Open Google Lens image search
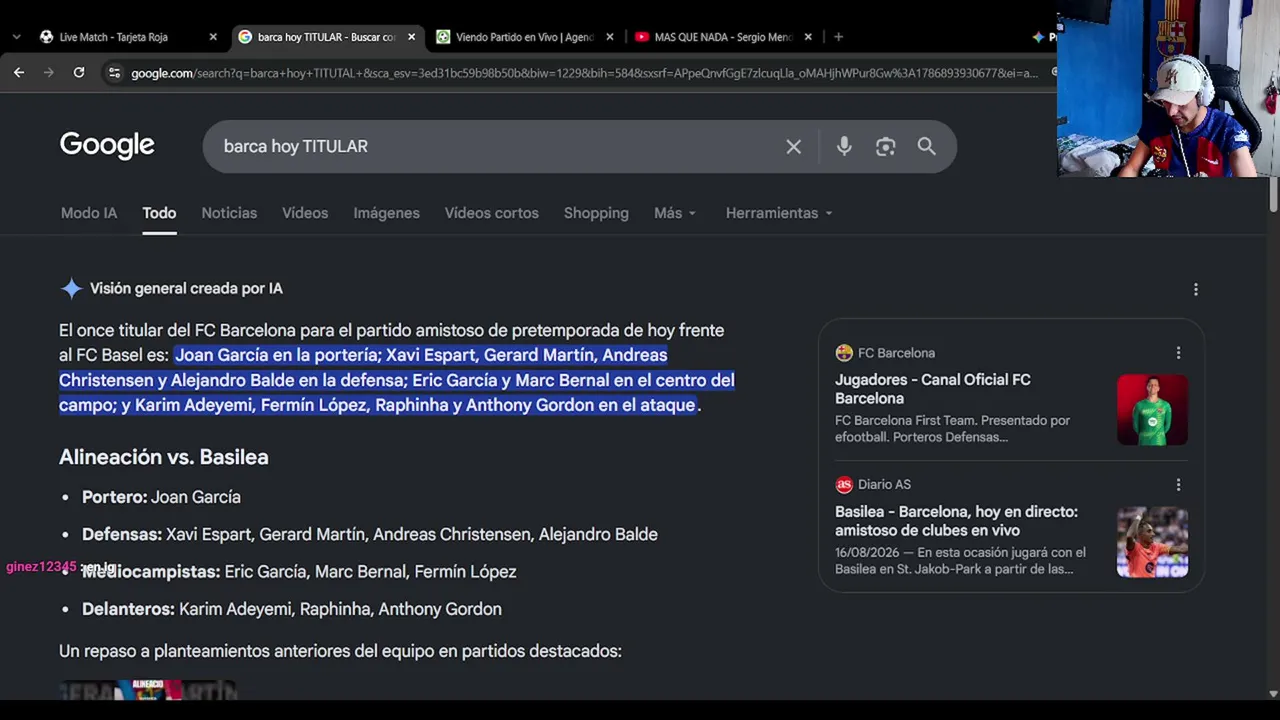The width and height of the screenshot is (1280, 720). [885, 147]
